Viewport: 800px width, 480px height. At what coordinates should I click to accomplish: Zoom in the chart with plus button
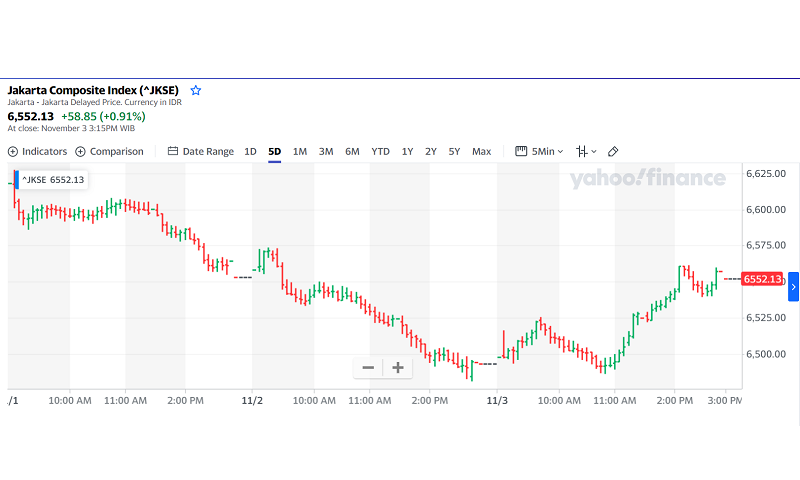398,367
